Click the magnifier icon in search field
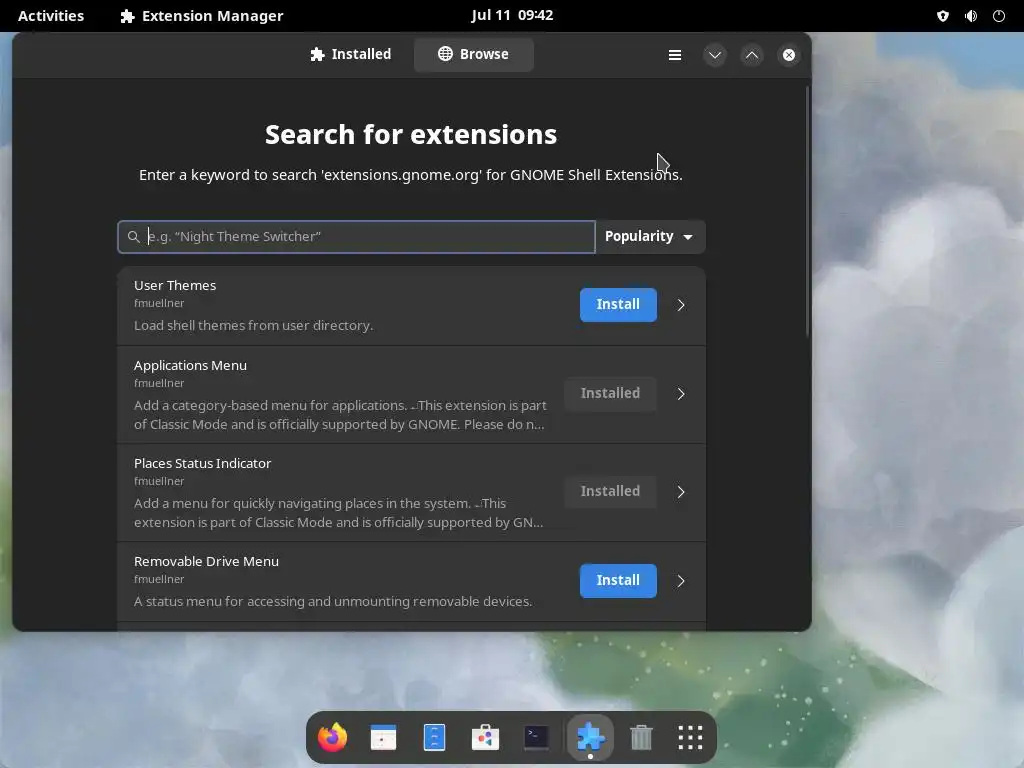The width and height of the screenshot is (1024, 768). [x=133, y=236]
